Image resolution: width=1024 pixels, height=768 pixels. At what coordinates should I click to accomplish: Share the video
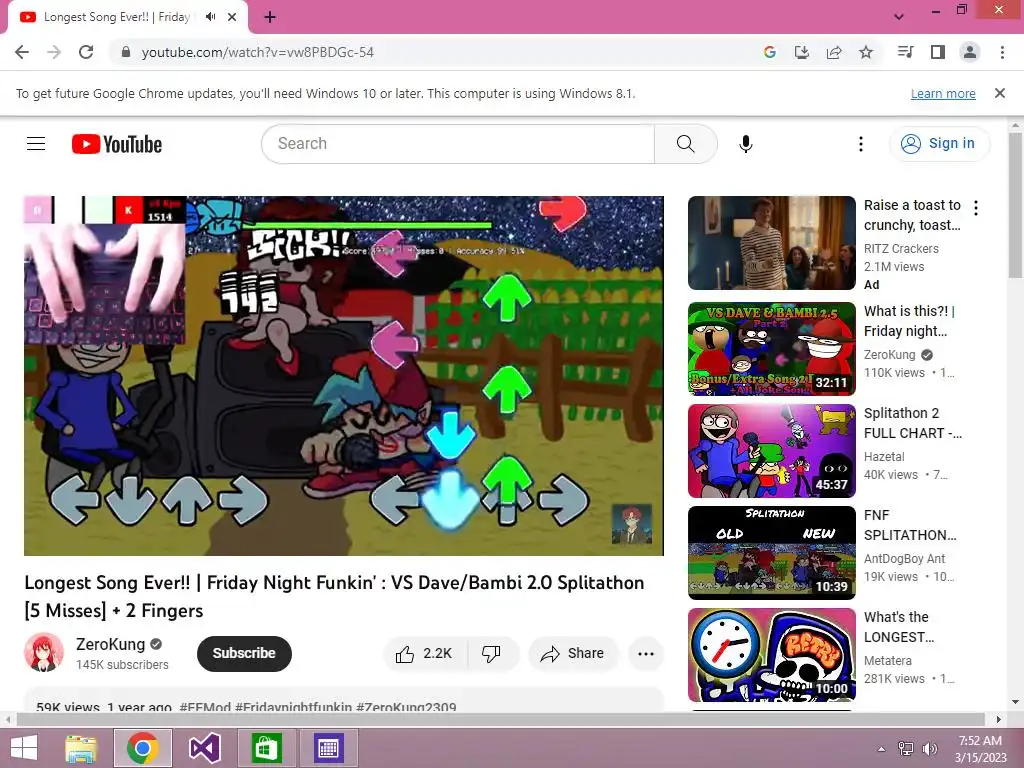(x=573, y=653)
